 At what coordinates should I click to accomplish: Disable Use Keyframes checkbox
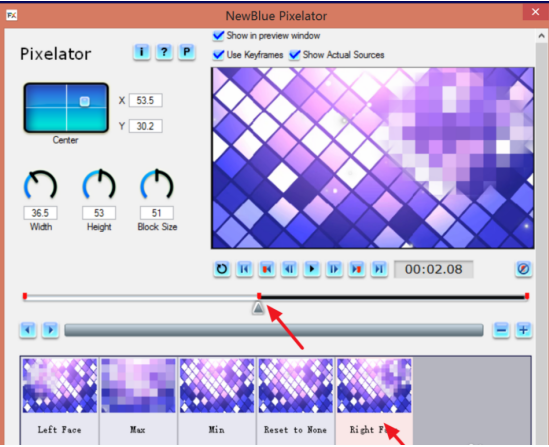click(x=218, y=55)
